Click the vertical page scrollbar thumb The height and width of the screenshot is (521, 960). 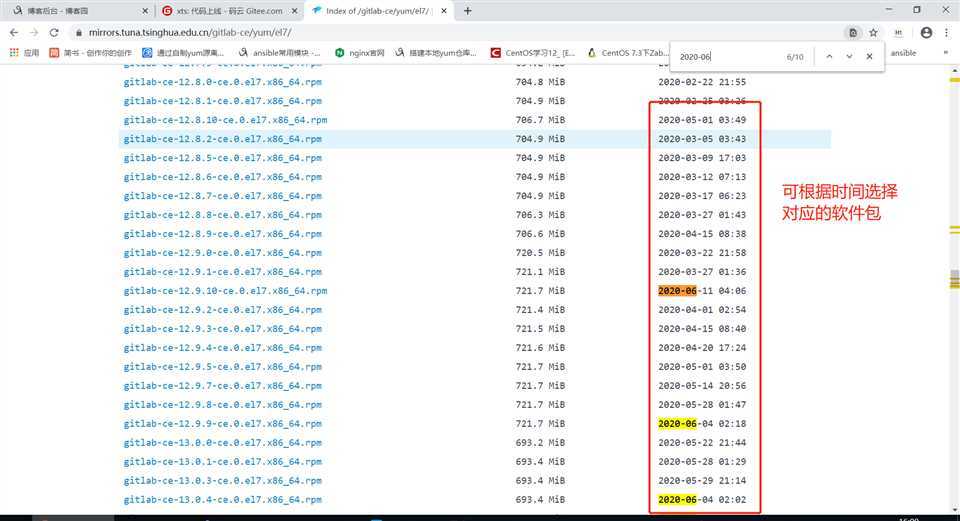click(954, 279)
